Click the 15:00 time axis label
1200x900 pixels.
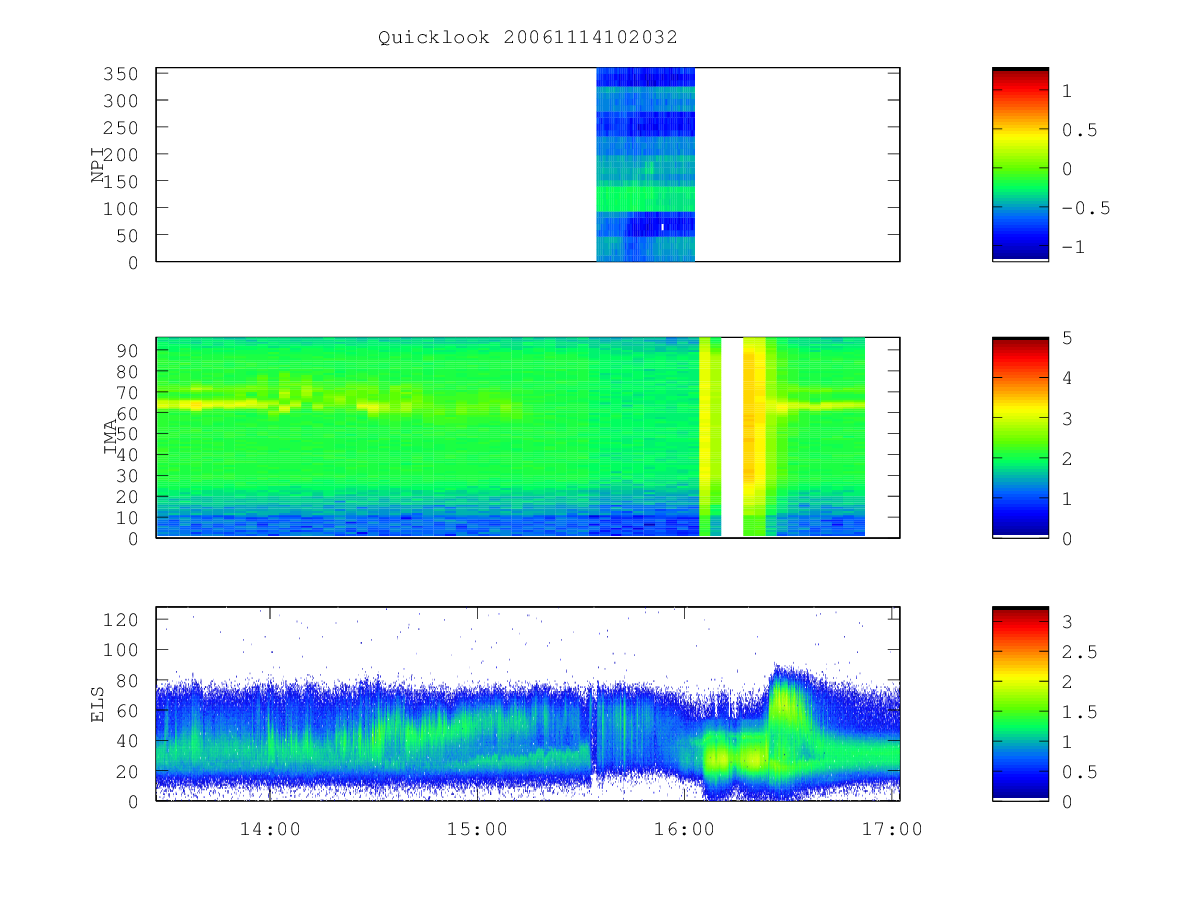pyautogui.click(x=478, y=829)
